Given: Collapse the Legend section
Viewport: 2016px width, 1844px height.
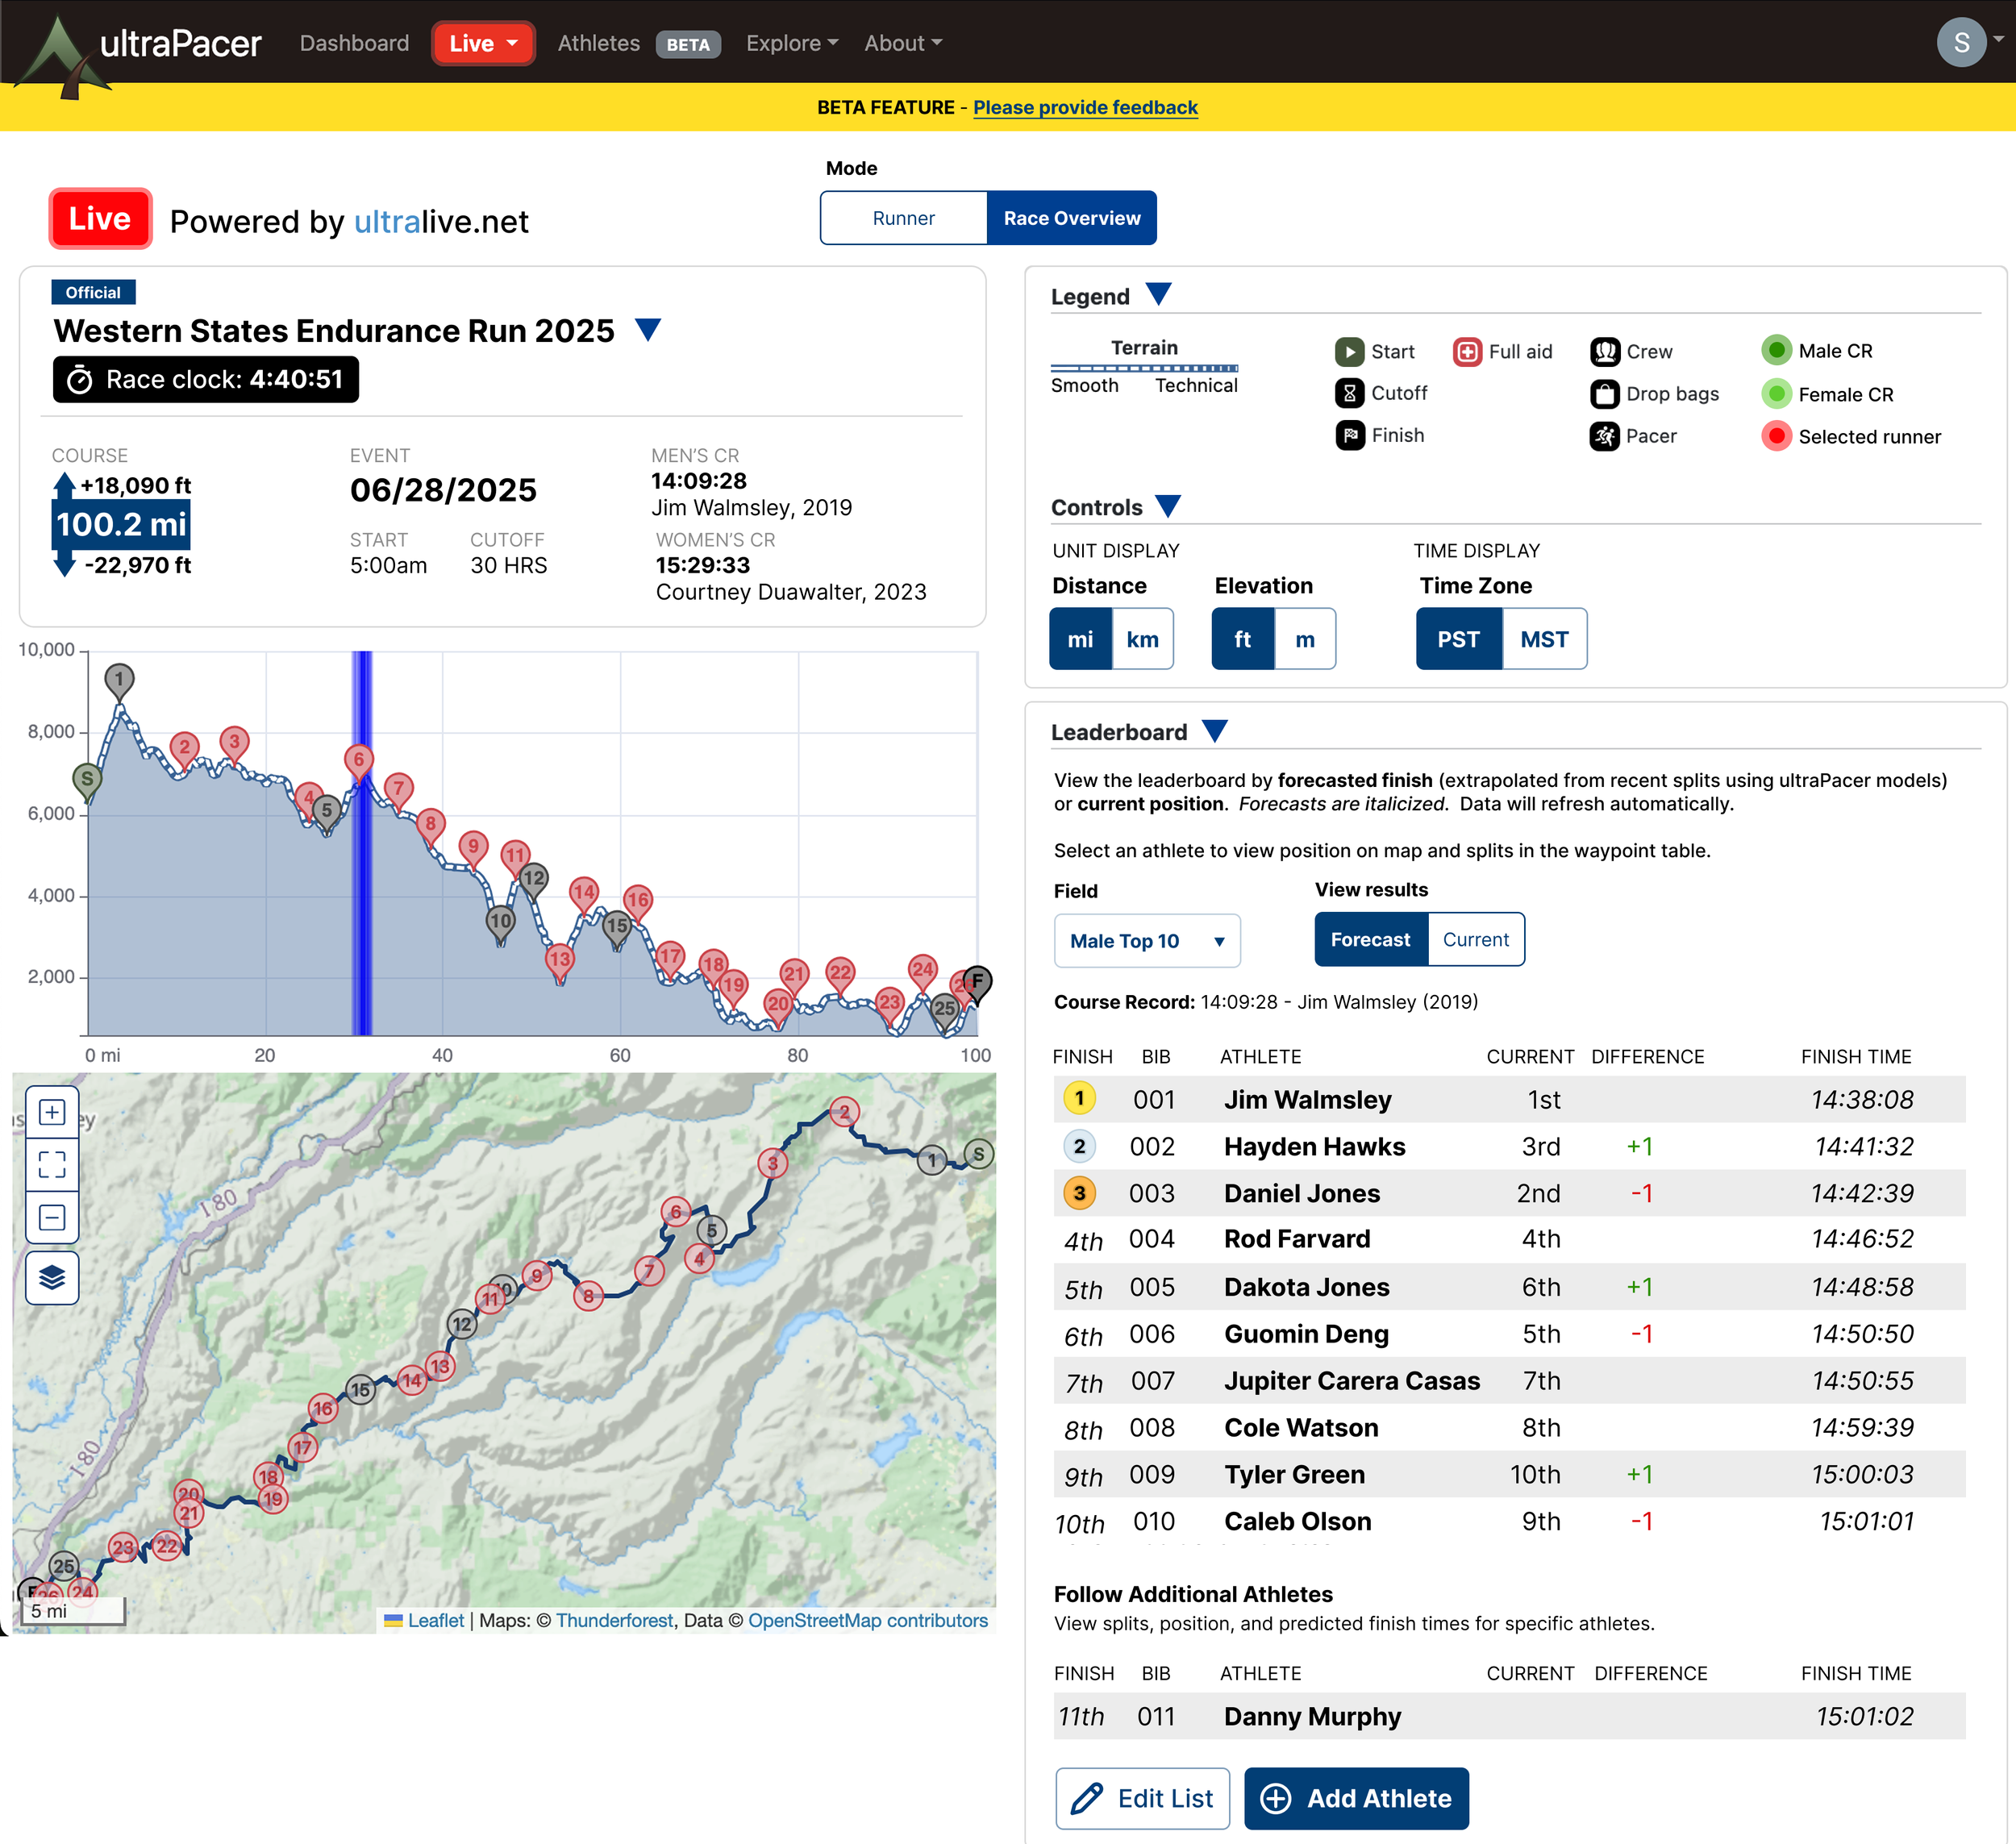Looking at the screenshot, I should (1158, 295).
